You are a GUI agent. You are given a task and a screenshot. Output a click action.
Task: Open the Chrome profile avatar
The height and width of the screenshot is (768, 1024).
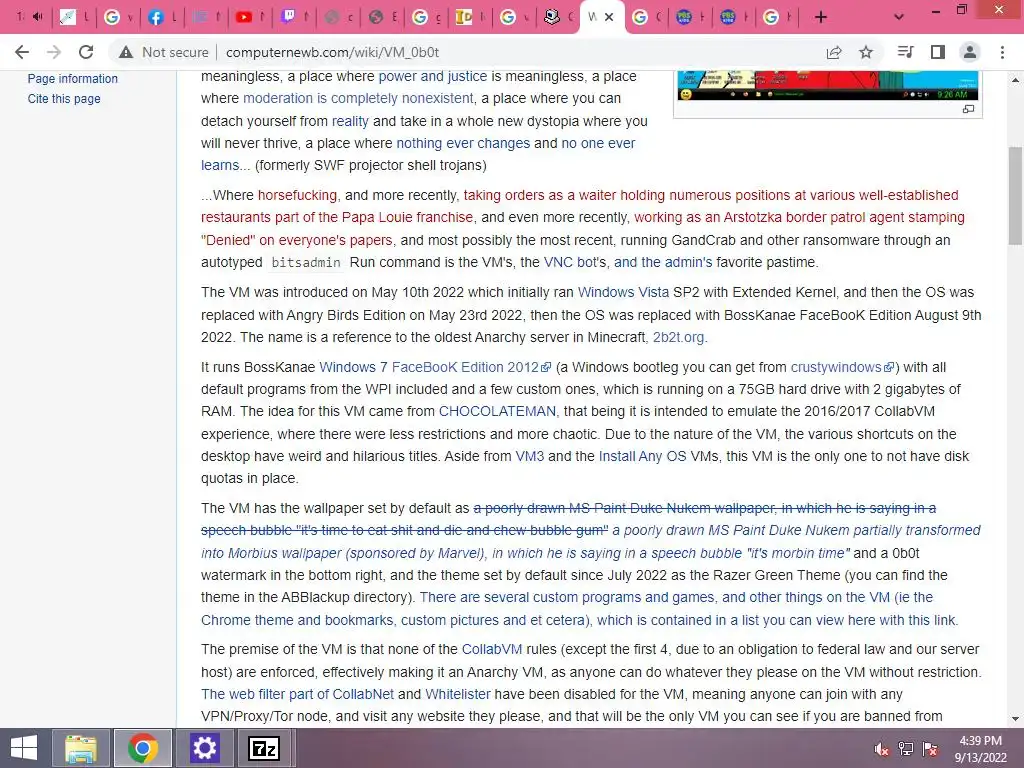(970, 52)
